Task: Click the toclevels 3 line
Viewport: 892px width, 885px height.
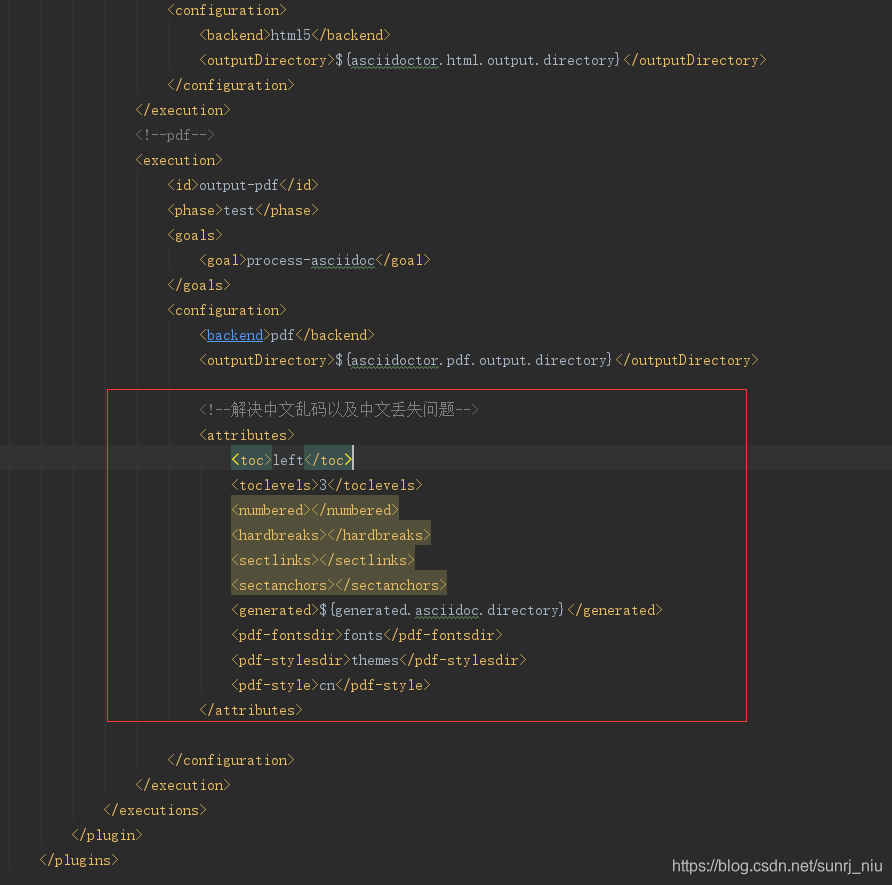Action: point(327,486)
